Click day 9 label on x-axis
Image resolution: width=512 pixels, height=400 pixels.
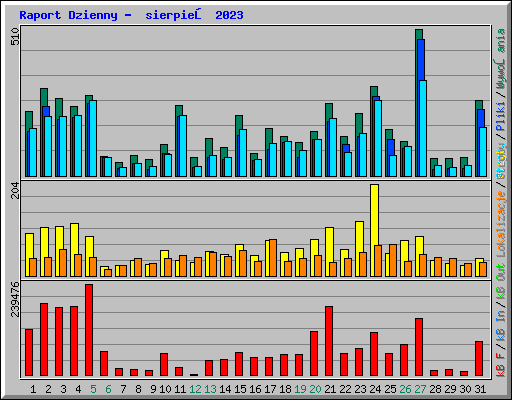coord(153,389)
